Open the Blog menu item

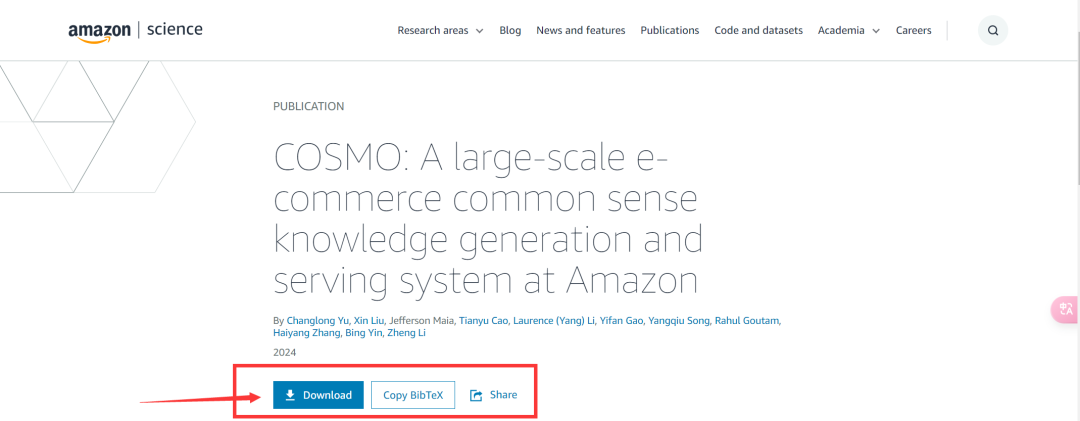coord(510,31)
